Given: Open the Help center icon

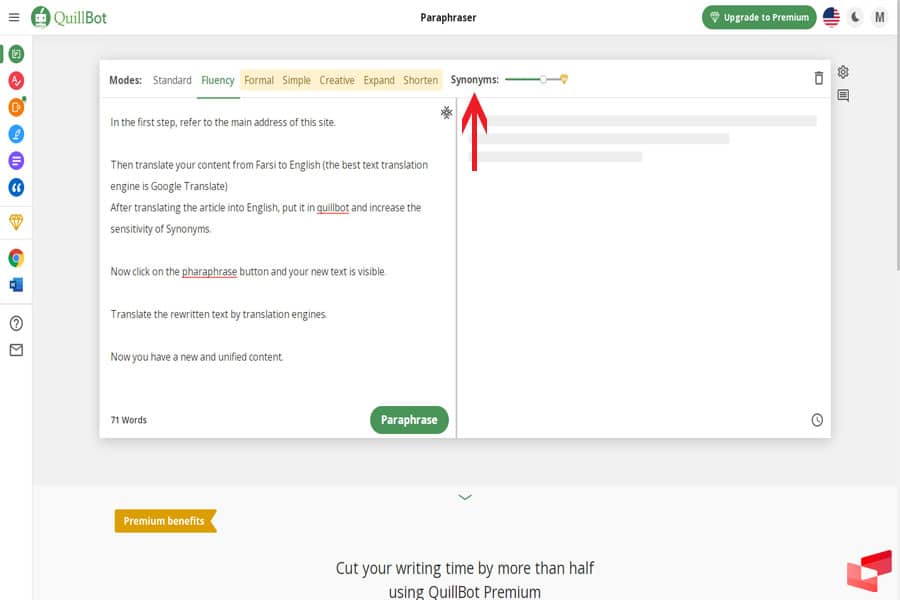Looking at the screenshot, I should pos(16,323).
